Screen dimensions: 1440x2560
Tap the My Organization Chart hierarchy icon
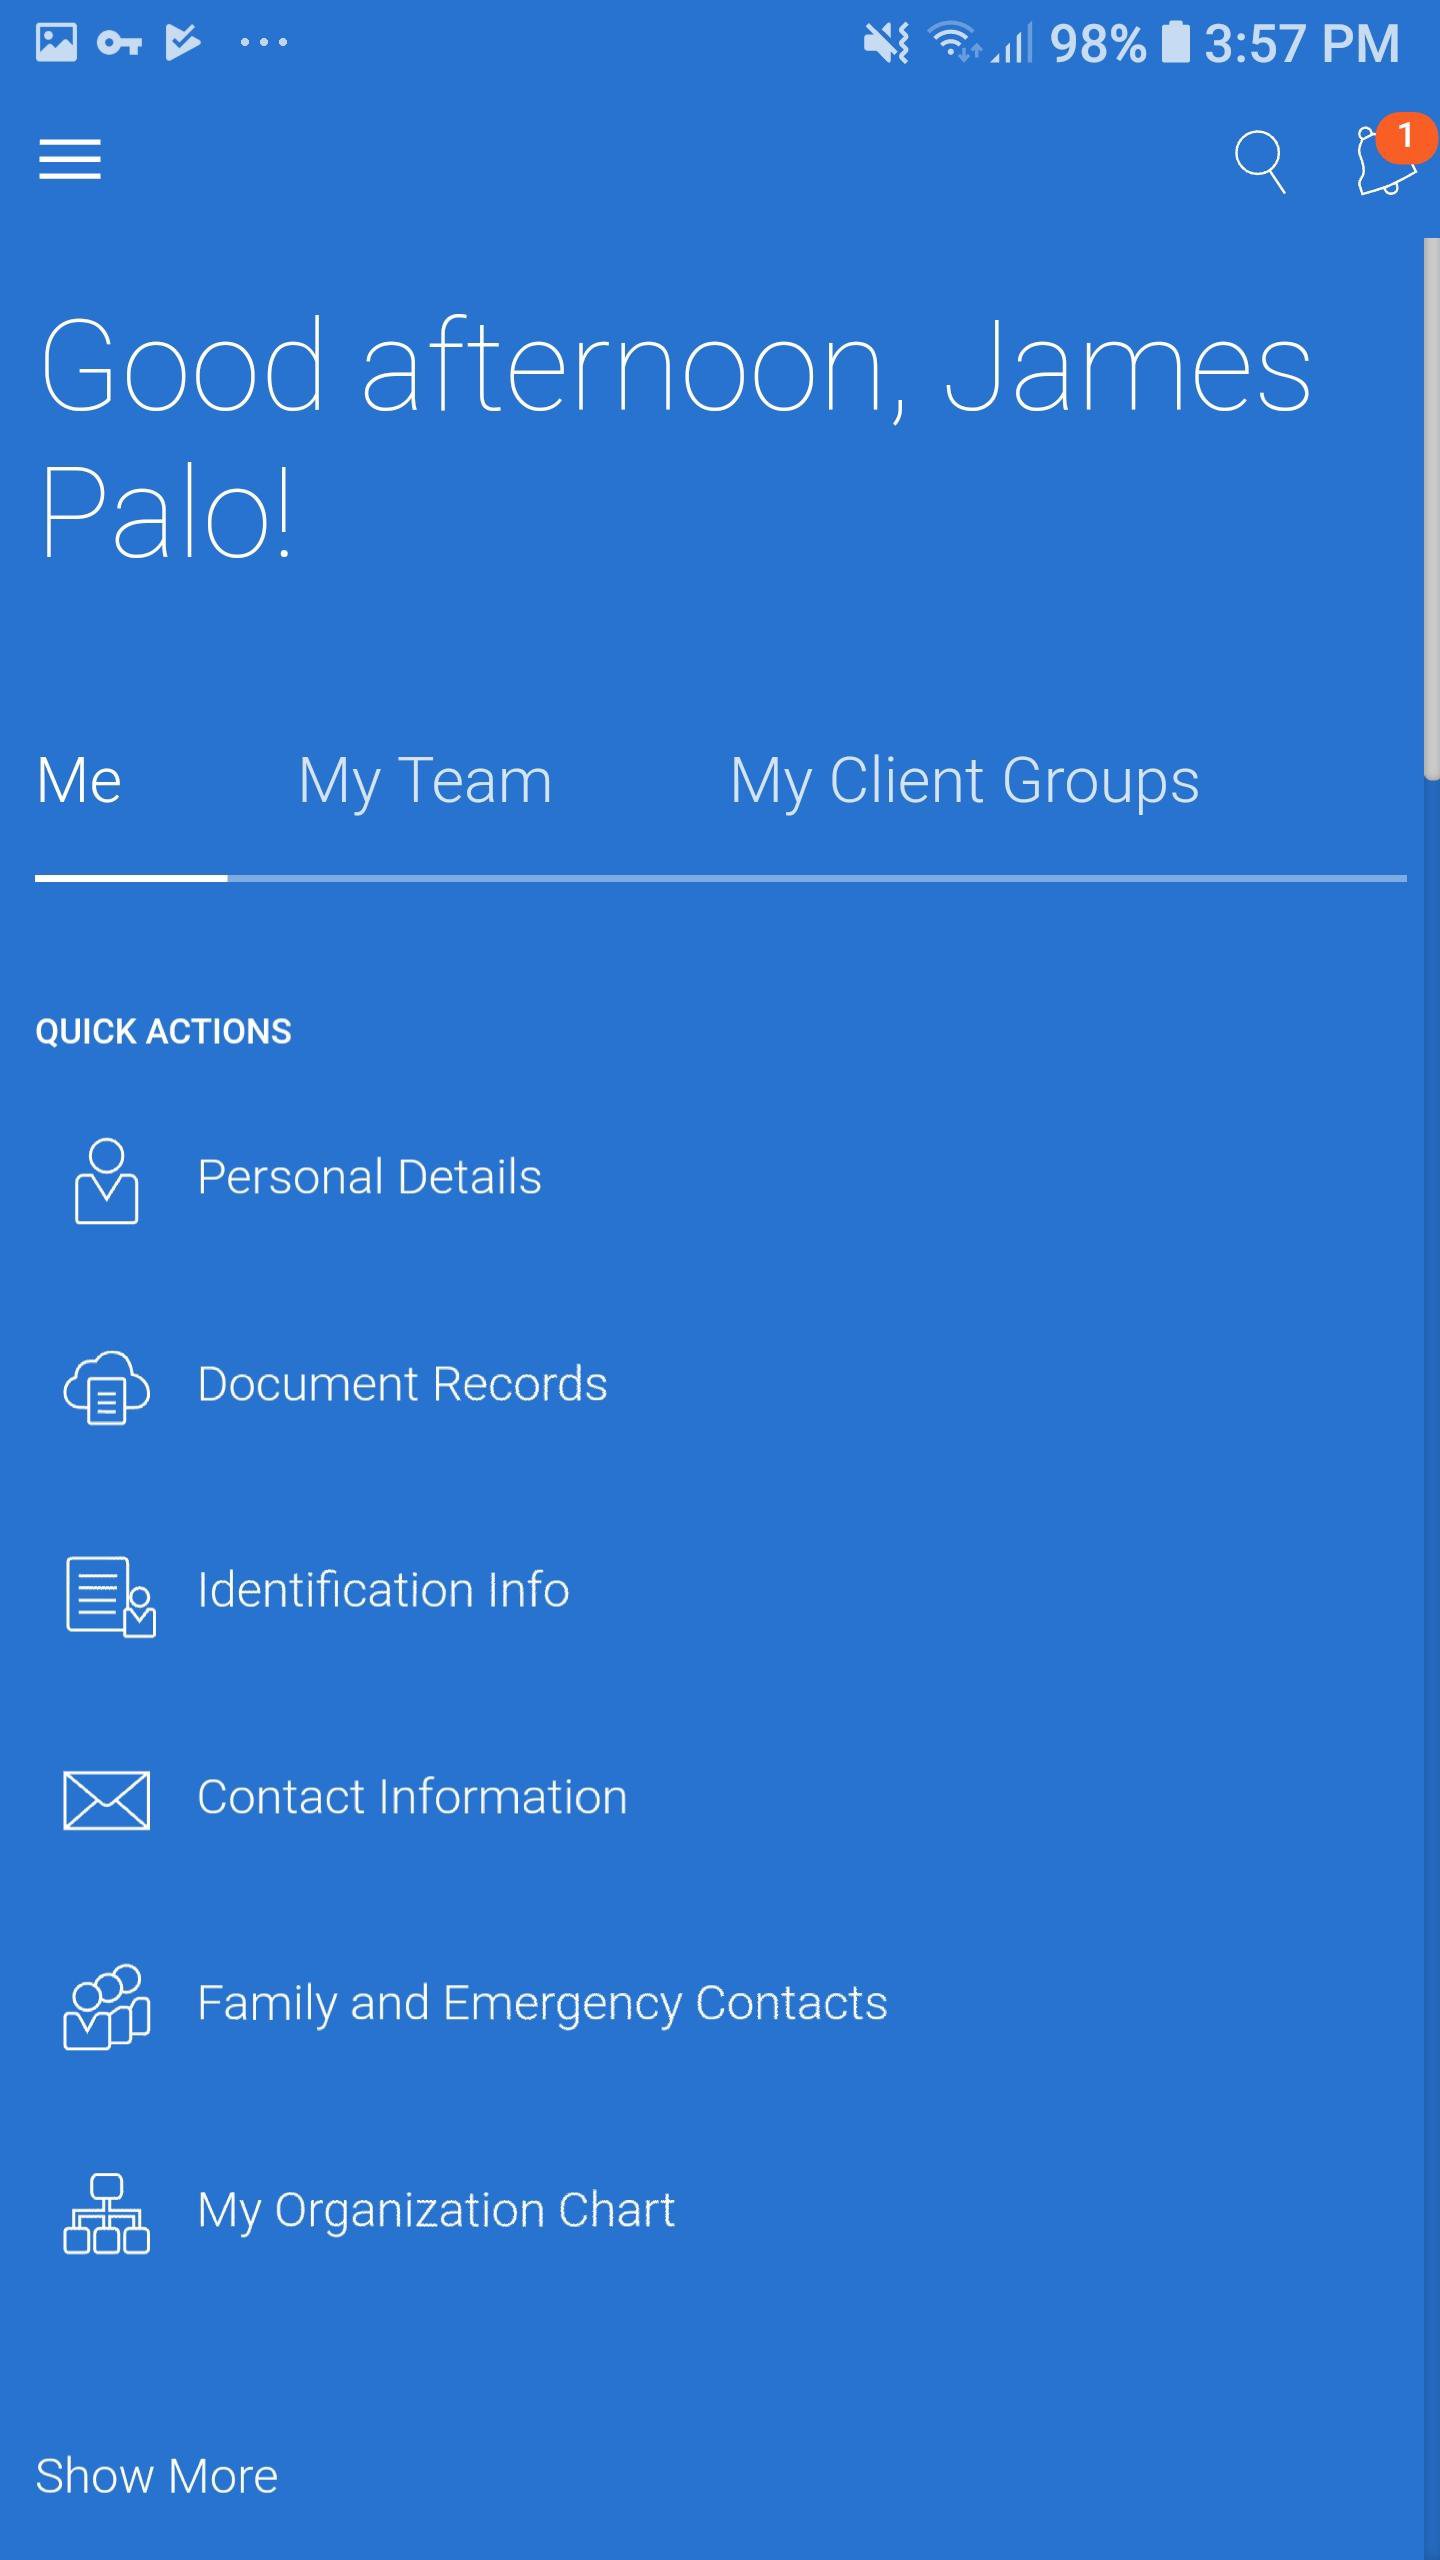106,2213
